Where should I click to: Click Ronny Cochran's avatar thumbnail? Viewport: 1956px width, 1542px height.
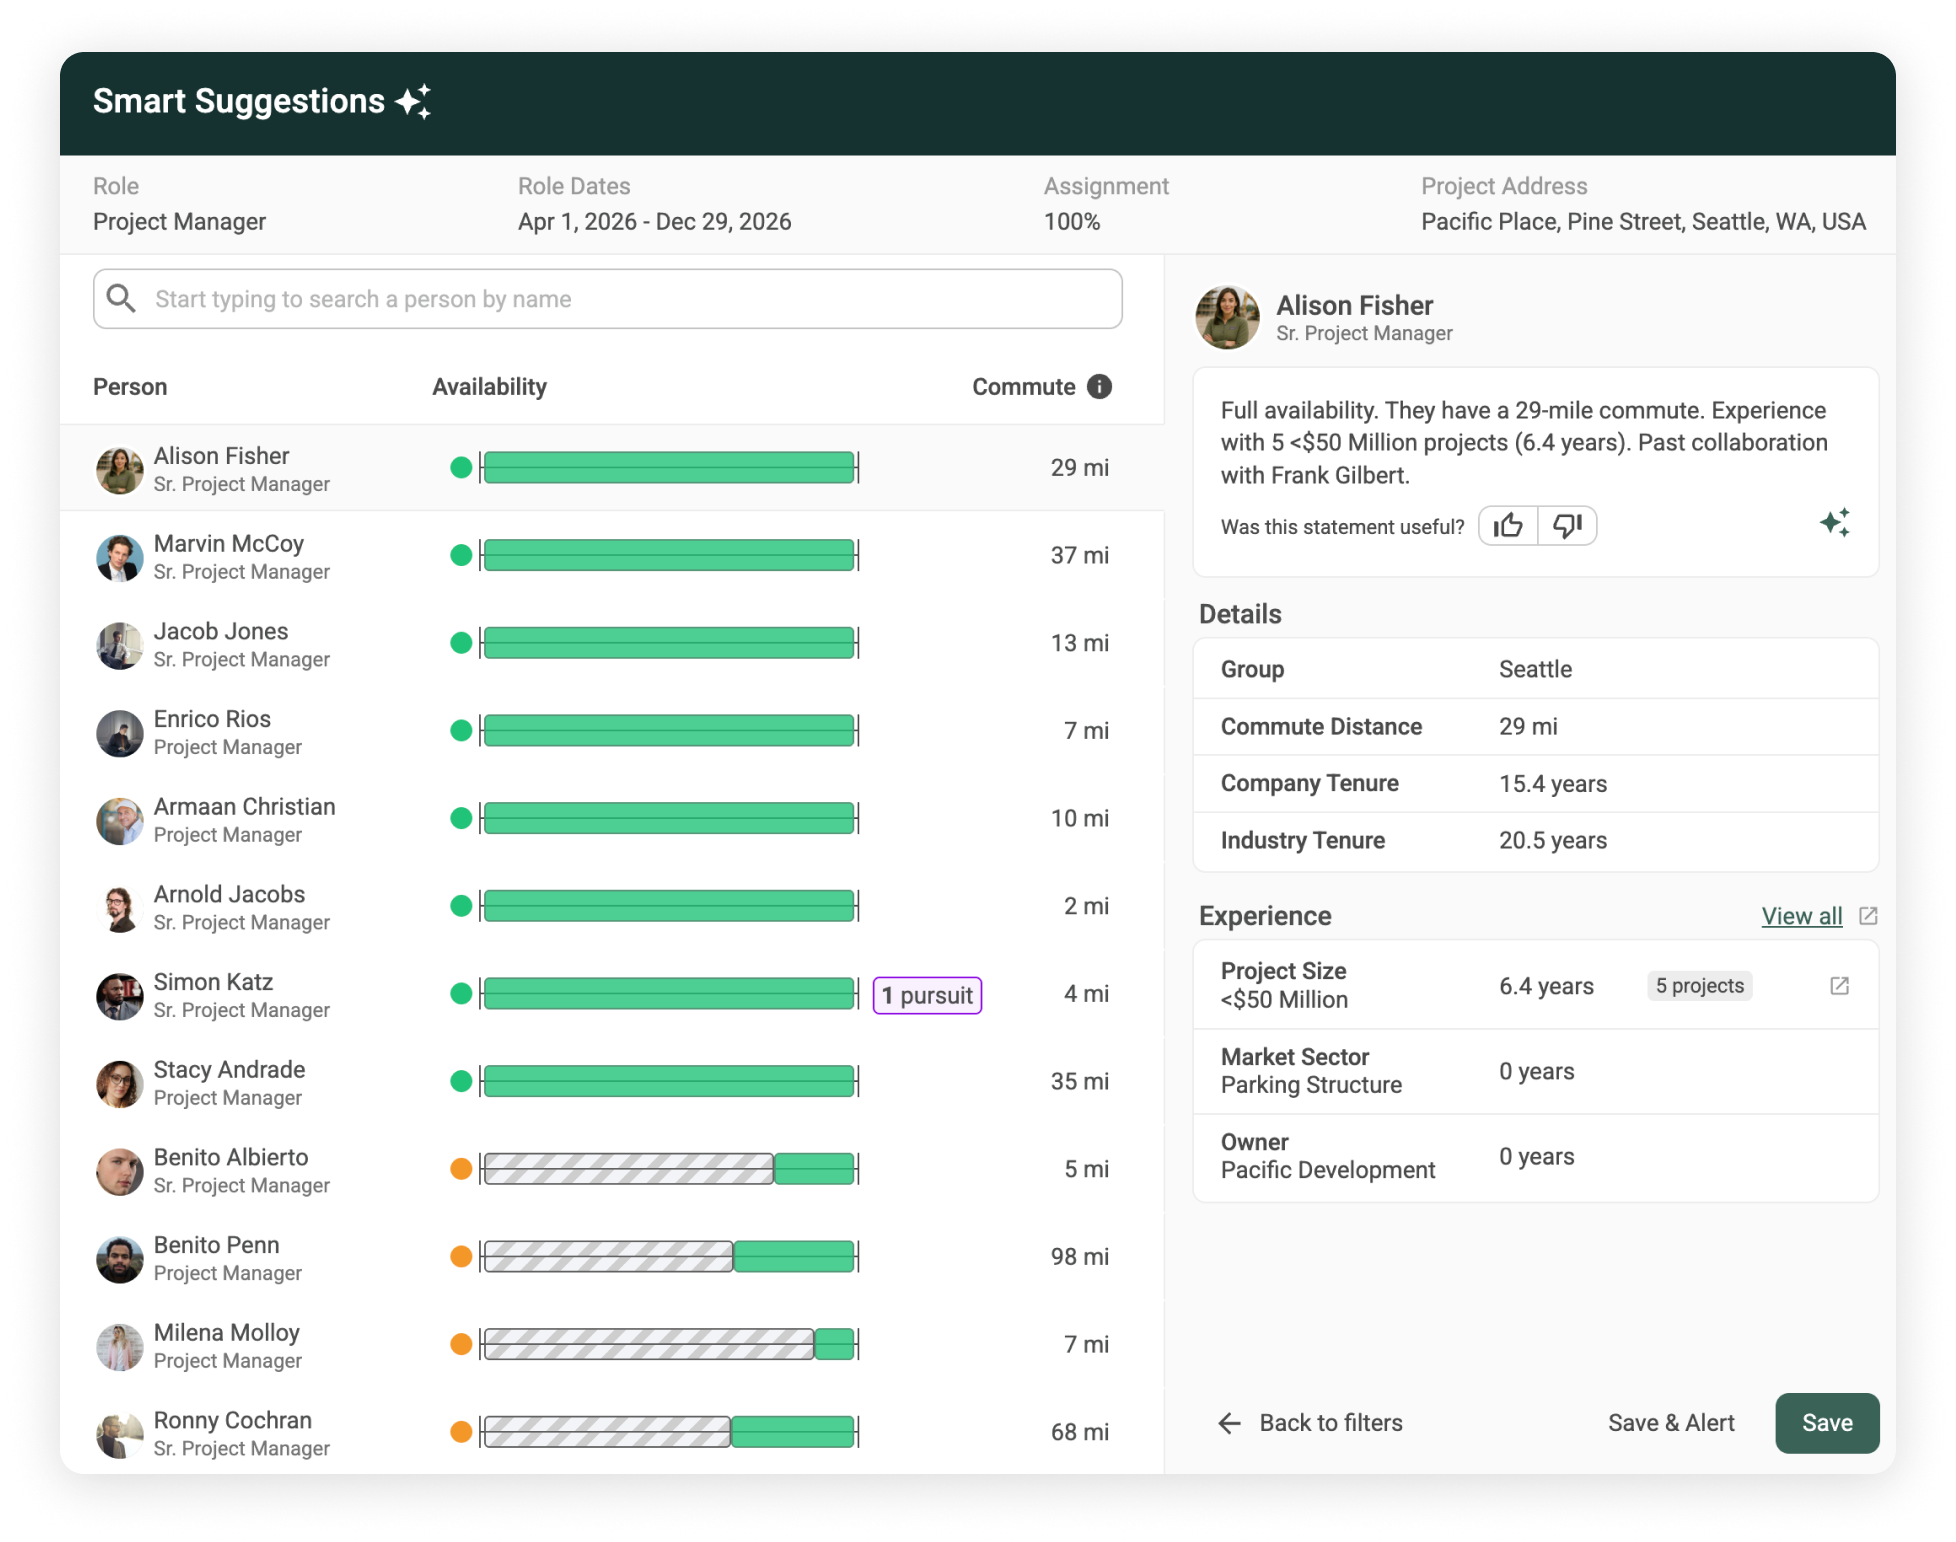pyautogui.click(x=119, y=1433)
